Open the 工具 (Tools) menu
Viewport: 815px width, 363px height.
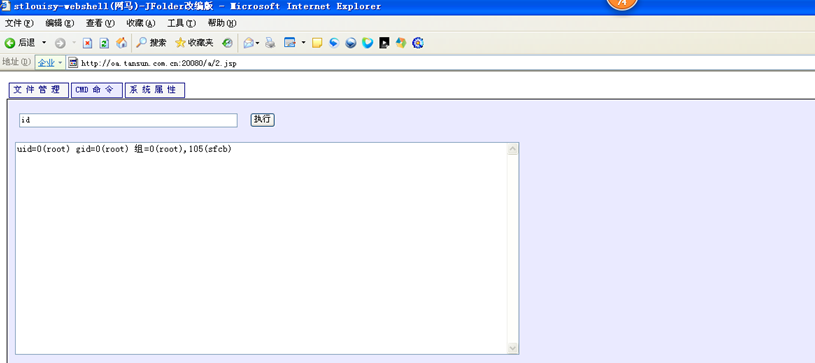click(181, 23)
